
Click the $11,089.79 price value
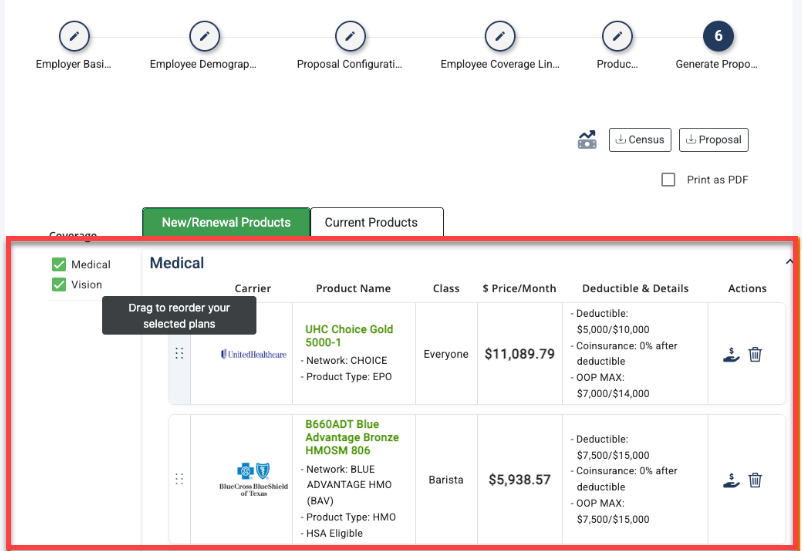(x=520, y=354)
